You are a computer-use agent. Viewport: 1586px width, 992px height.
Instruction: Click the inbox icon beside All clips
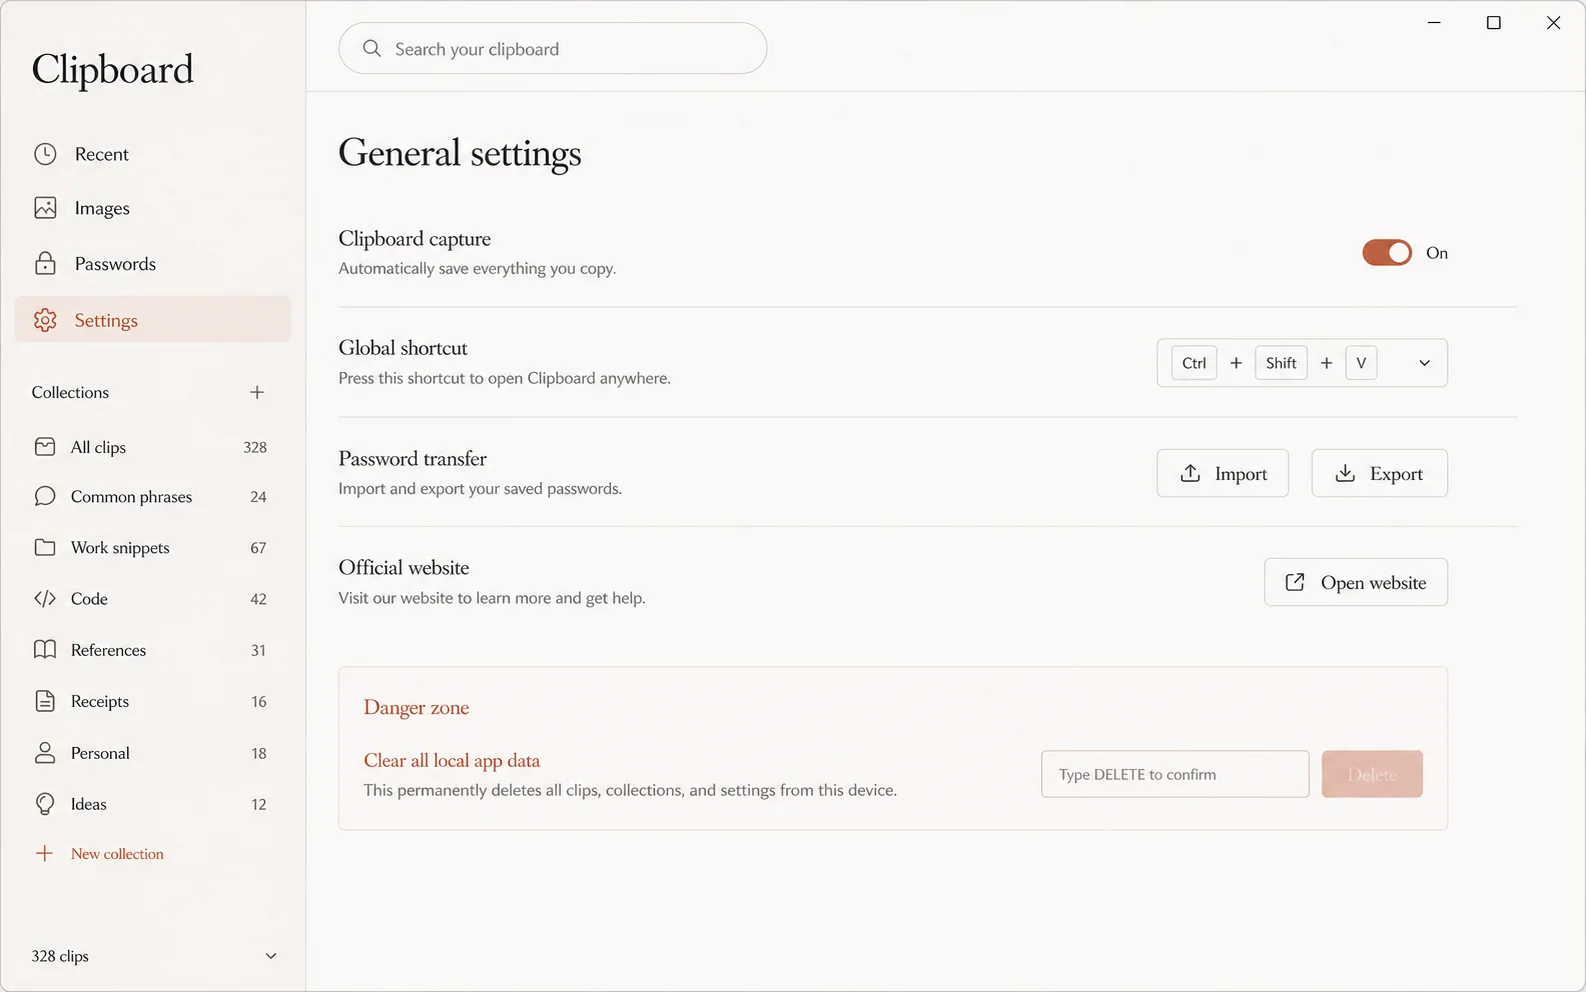(45, 447)
